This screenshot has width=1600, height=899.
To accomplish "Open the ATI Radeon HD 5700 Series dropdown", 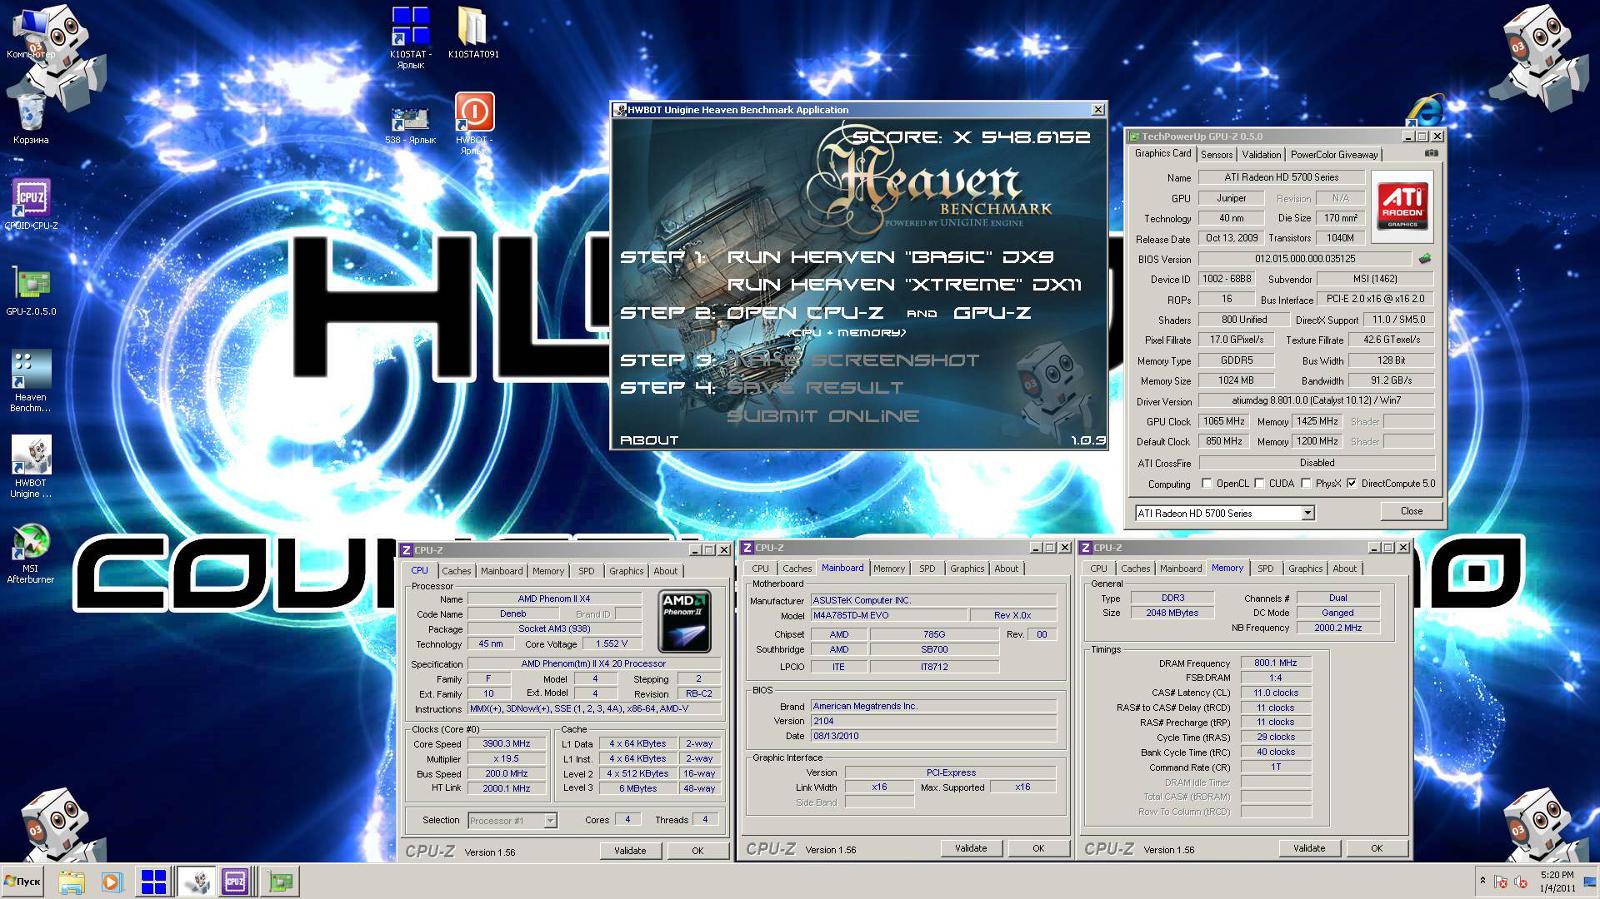I will 1307,513.
